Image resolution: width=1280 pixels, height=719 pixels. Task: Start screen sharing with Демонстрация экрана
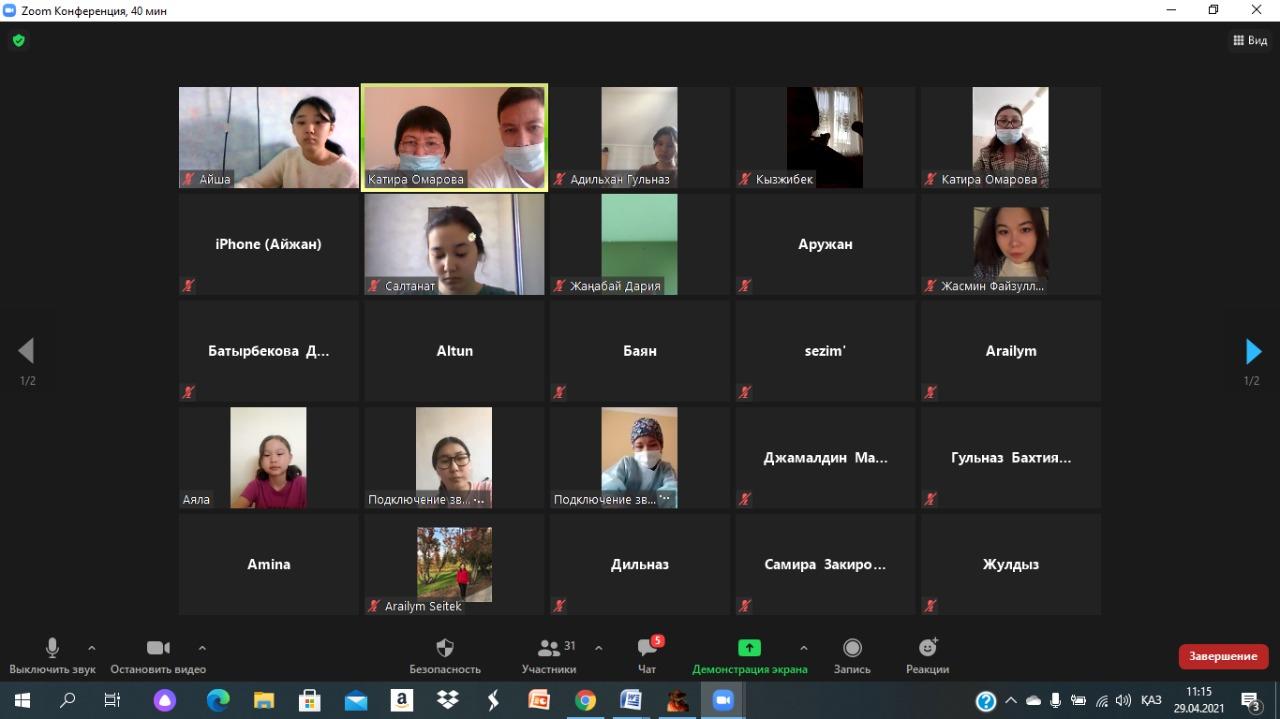749,655
